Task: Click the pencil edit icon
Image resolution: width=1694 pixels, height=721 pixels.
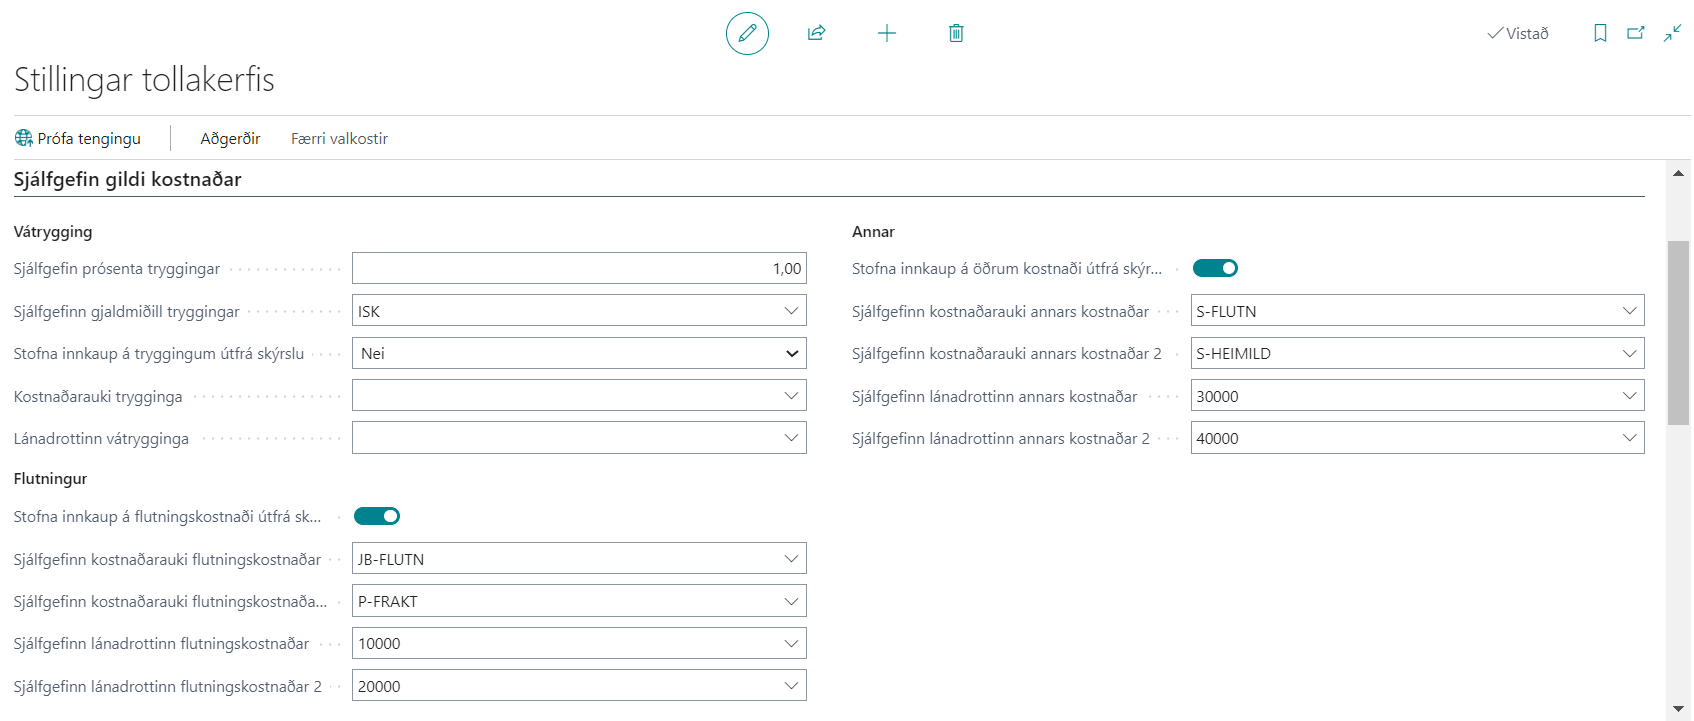Action: 747,33
